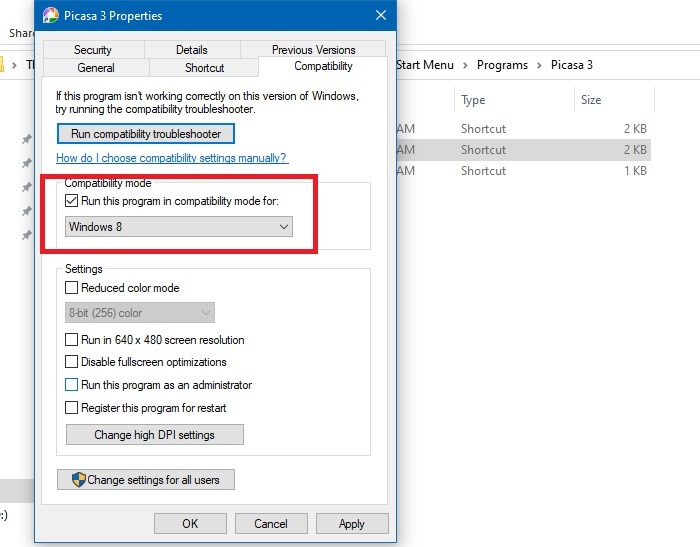Open the Windows 8 compatibility mode dropdown
The height and width of the screenshot is (547, 700).
pos(179,226)
